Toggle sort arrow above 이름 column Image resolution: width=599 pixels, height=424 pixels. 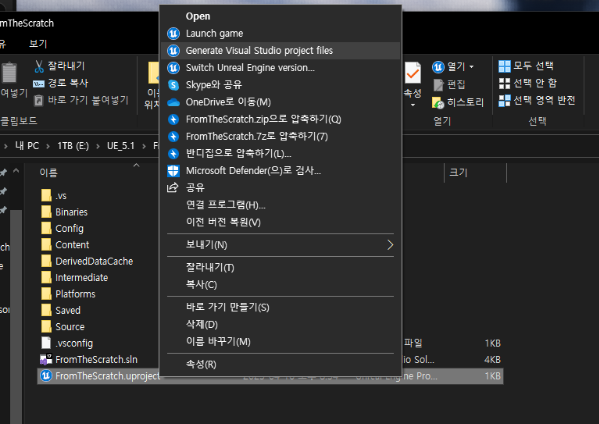point(136,165)
